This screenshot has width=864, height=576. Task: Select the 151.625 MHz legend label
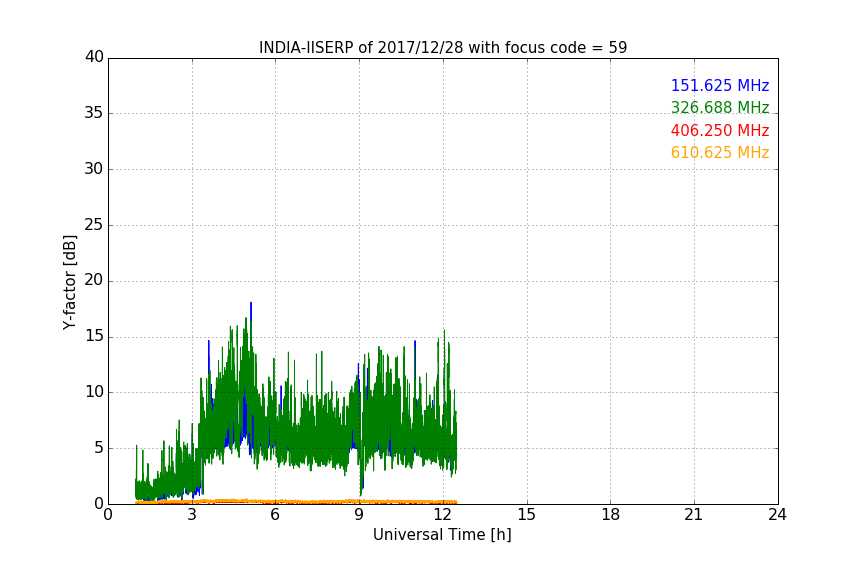coord(720,85)
